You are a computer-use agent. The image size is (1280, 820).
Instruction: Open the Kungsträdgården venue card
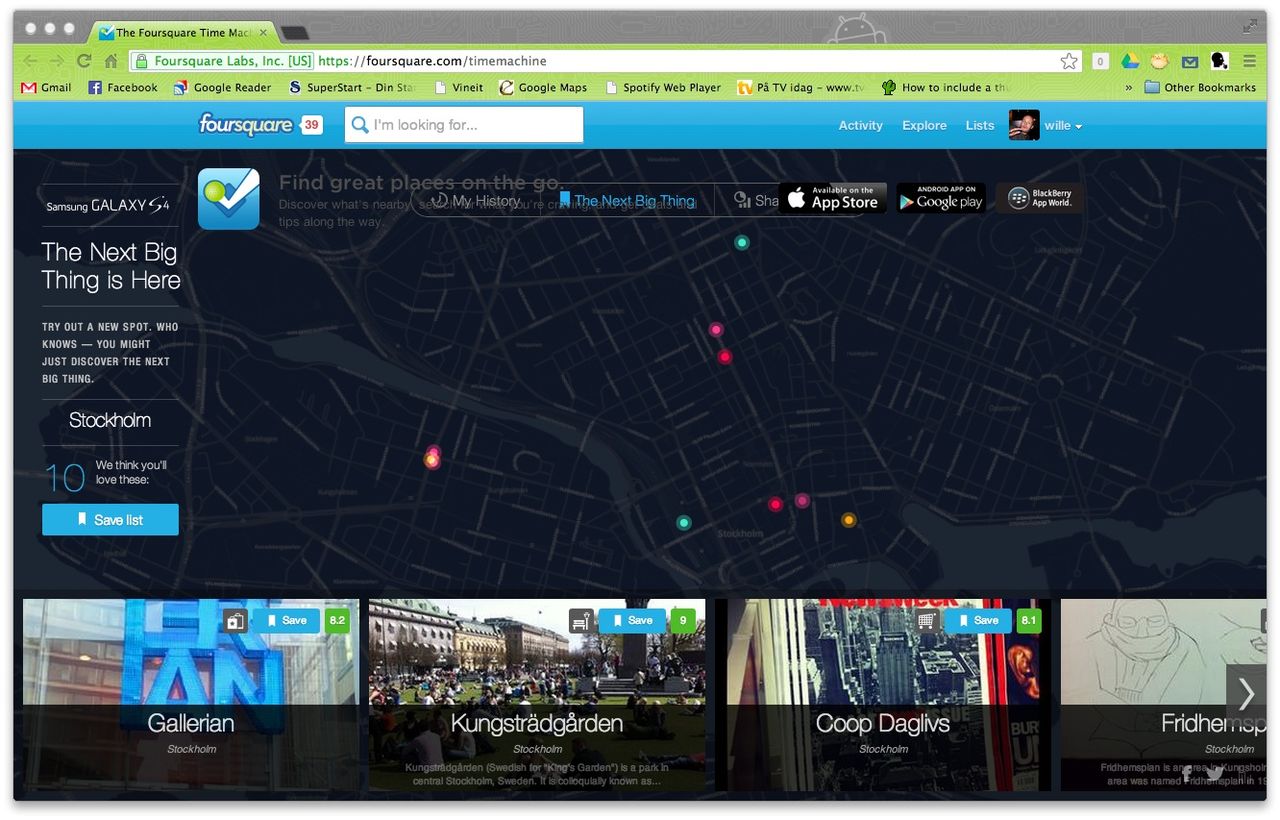click(537, 694)
